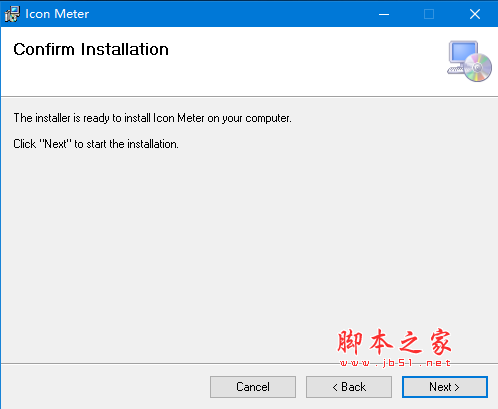Screen dimensions: 498x409
Task: Click the CD disc in the setup graphic
Action: (478, 67)
